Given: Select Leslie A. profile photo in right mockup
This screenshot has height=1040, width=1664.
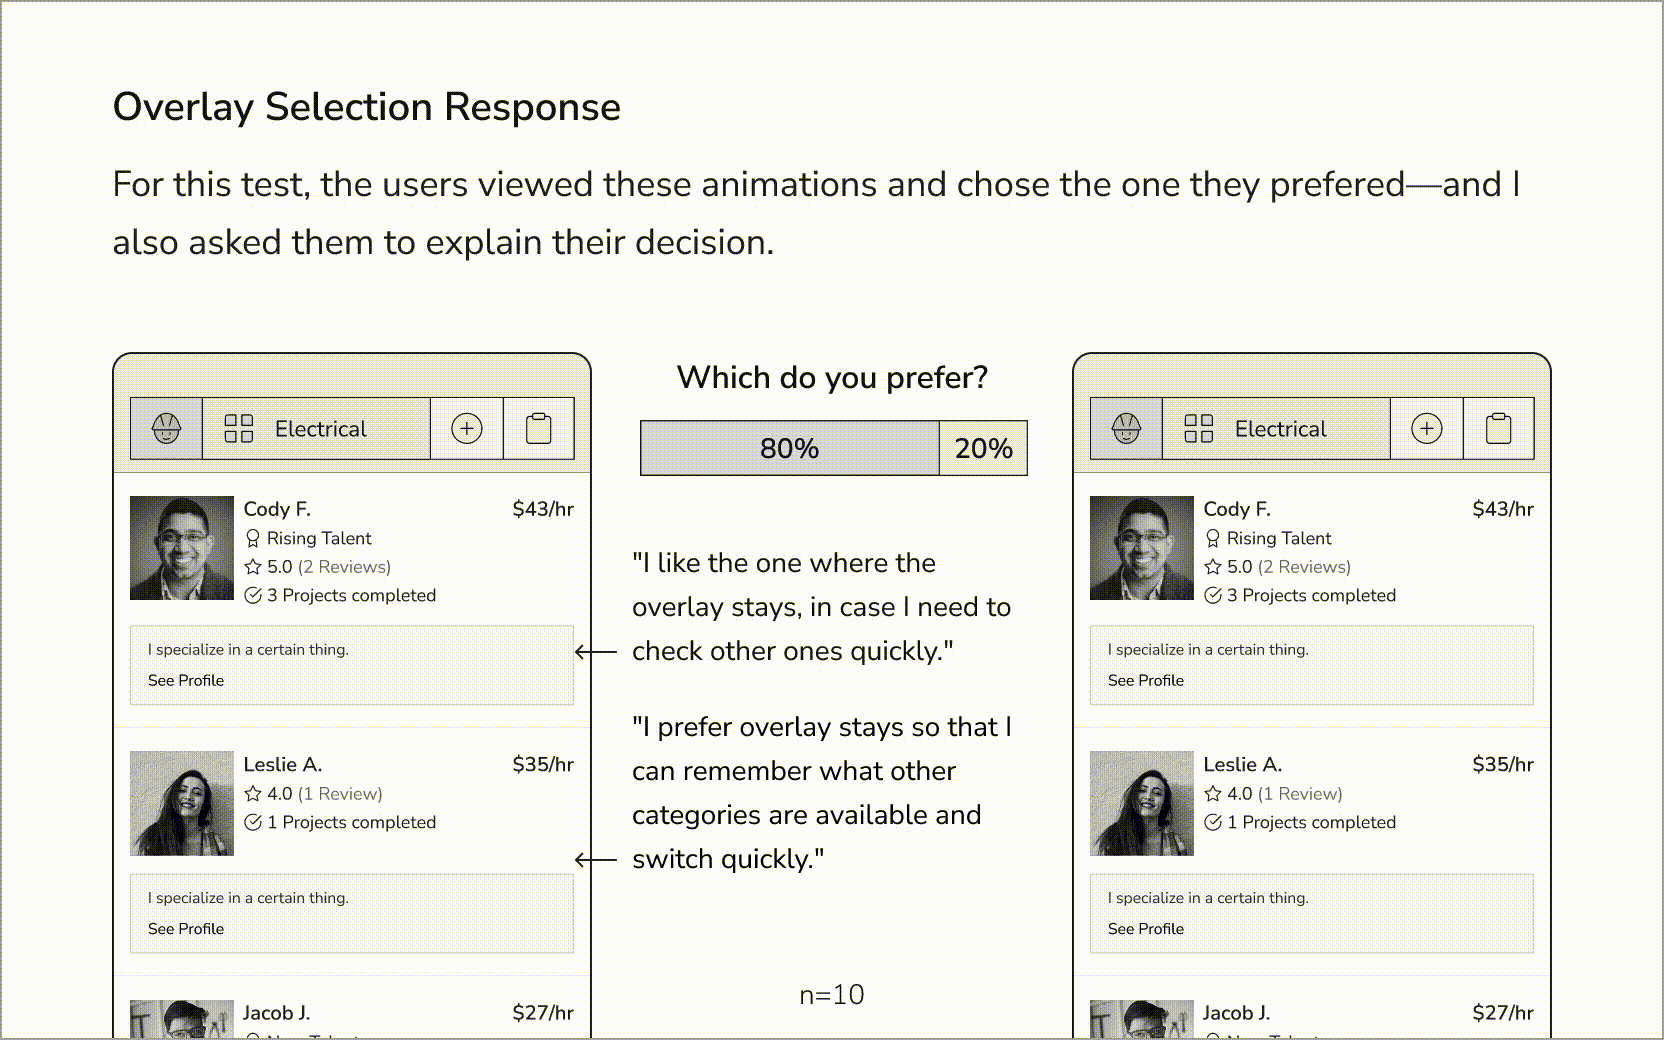Looking at the screenshot, I should pyautogui.click(x=1142, y=803).
